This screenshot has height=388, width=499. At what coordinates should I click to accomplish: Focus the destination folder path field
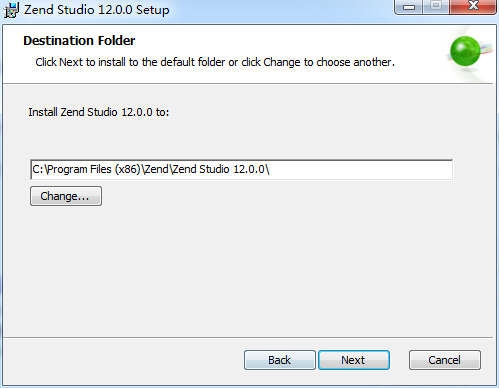[x=241, y=169]
